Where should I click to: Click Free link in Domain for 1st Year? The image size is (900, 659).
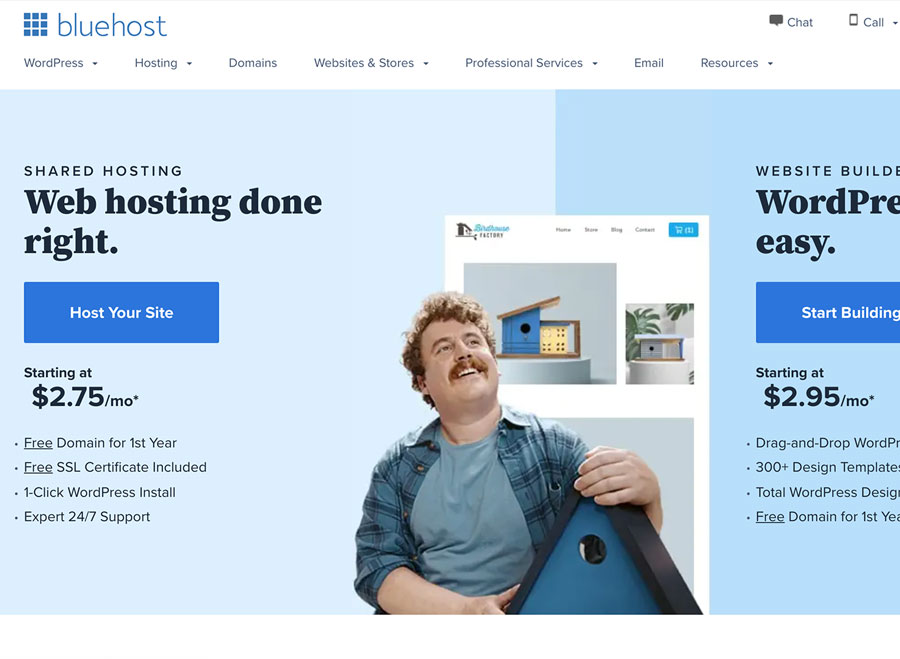point(38,443)
